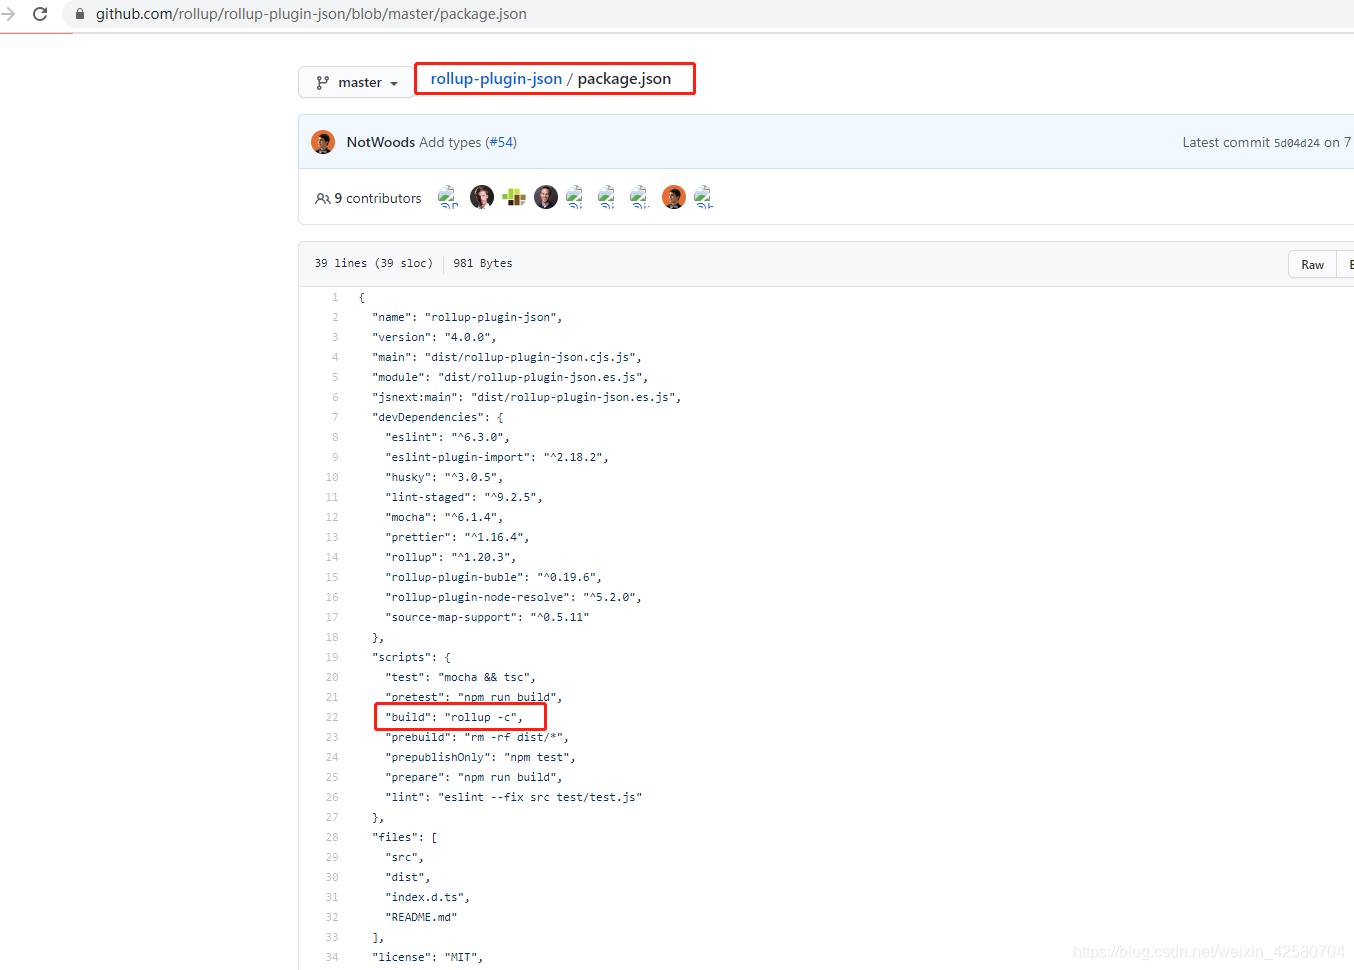Click the "module" dist es.js line

click(510, 377)
